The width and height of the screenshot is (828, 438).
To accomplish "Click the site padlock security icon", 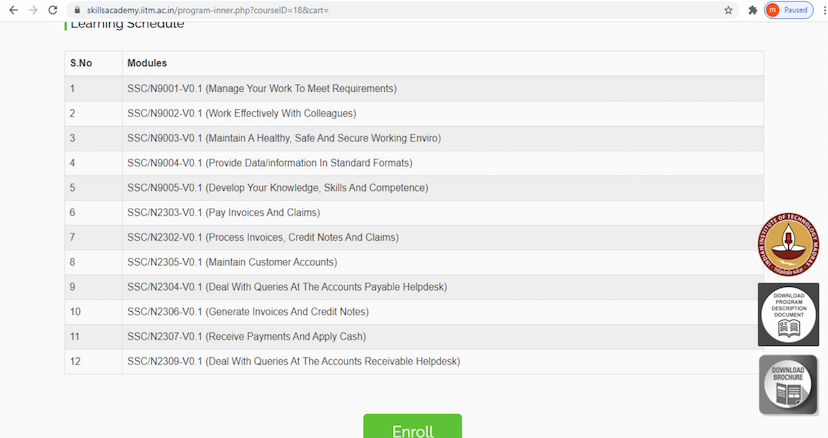I will (x=77, y=10).
